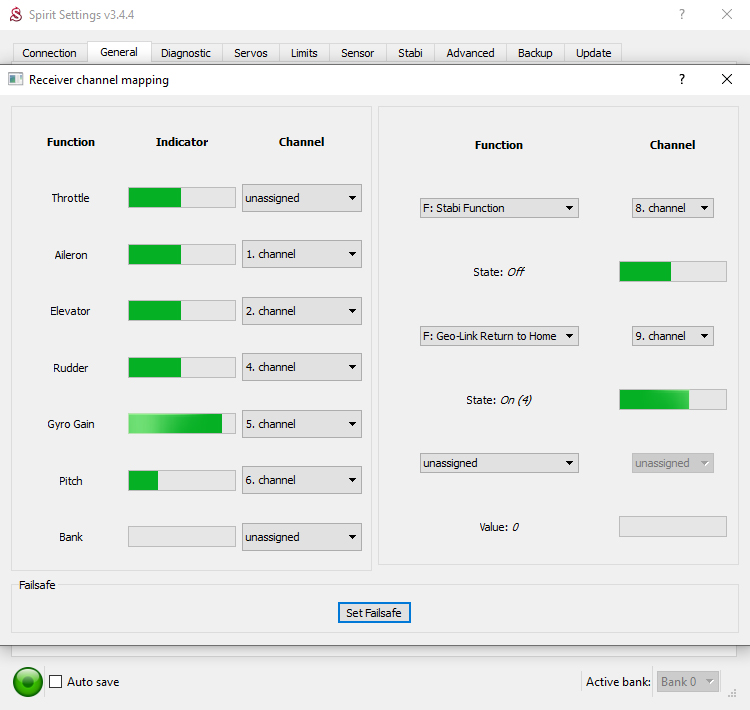This screenshot has width=750, height=710.
Task: Click the green connection status icon
Action: click(x=28, y=682)
